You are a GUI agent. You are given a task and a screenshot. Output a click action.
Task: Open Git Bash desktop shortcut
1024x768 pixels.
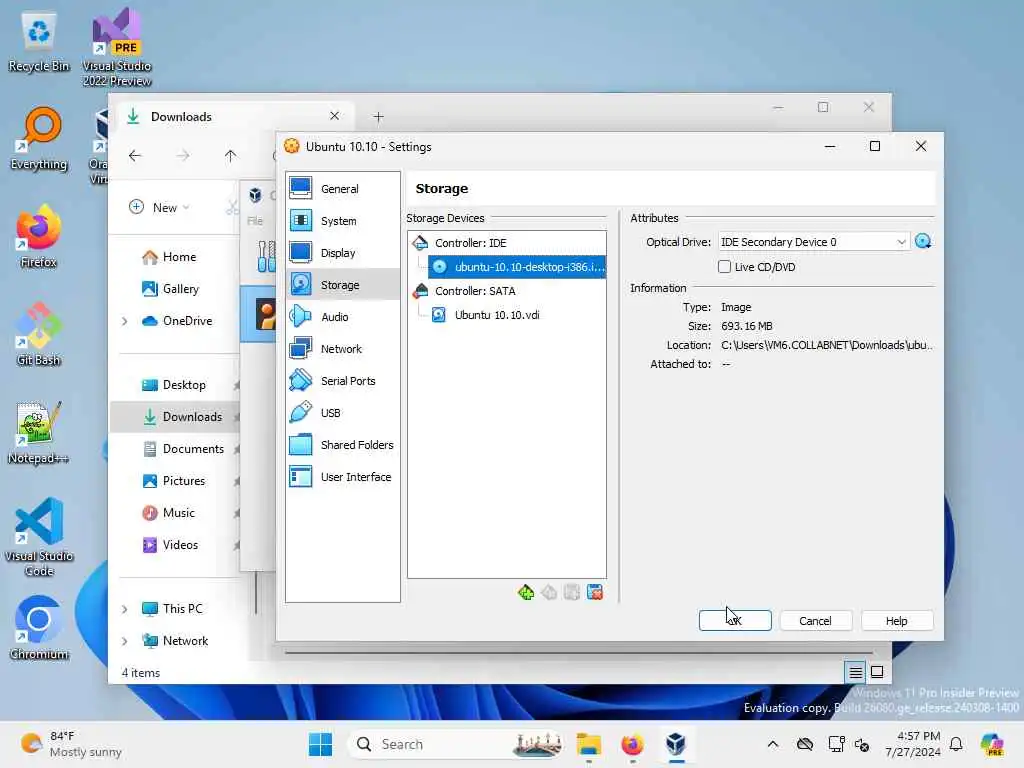39,335
